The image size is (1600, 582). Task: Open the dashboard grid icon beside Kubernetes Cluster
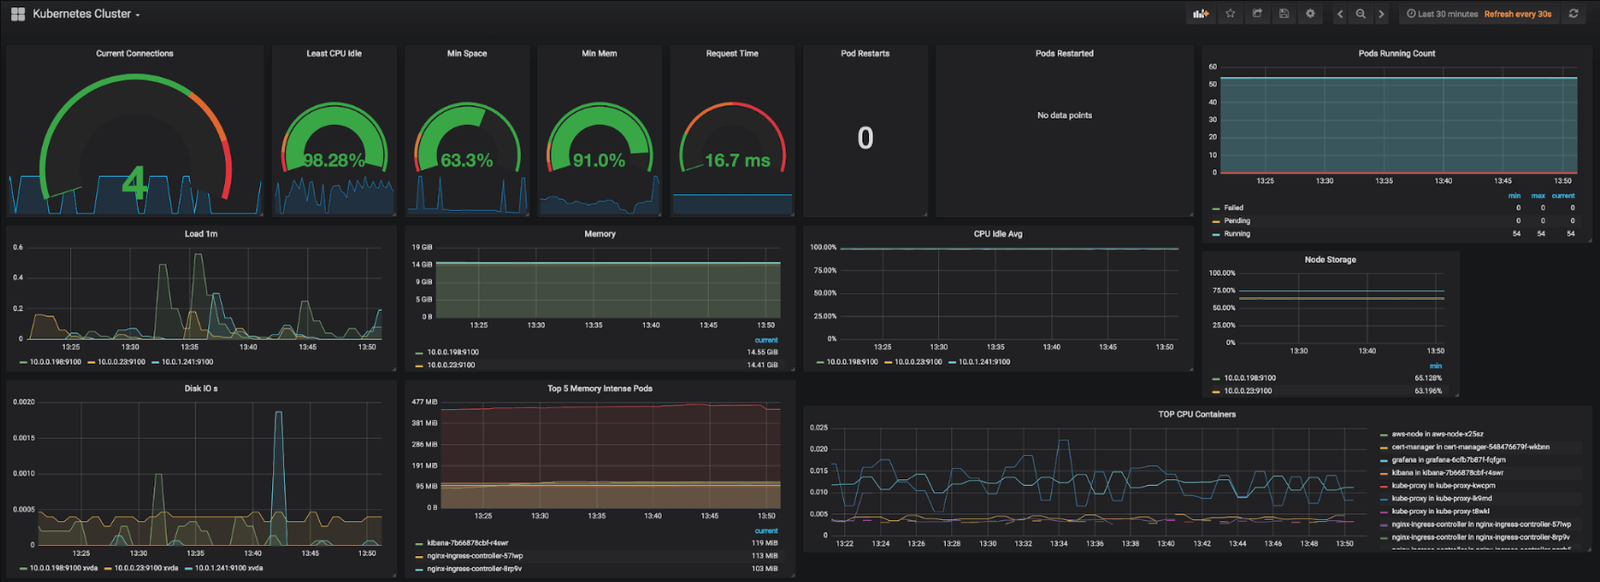point(18,14)
